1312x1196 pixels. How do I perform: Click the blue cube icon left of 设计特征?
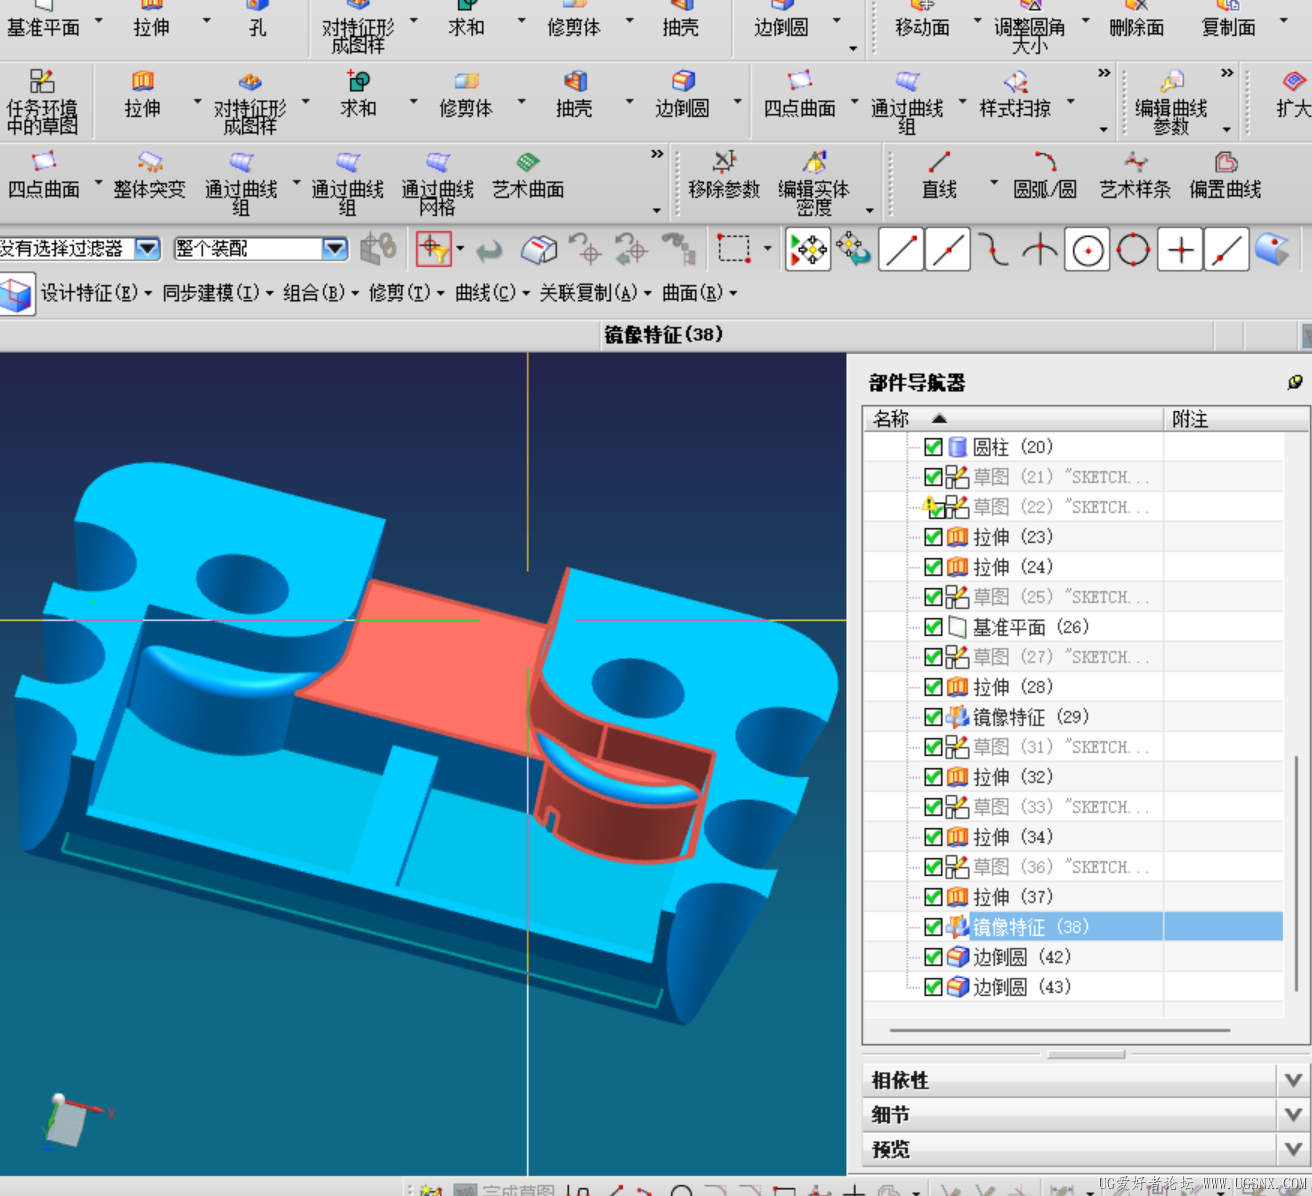click(17, 295)
